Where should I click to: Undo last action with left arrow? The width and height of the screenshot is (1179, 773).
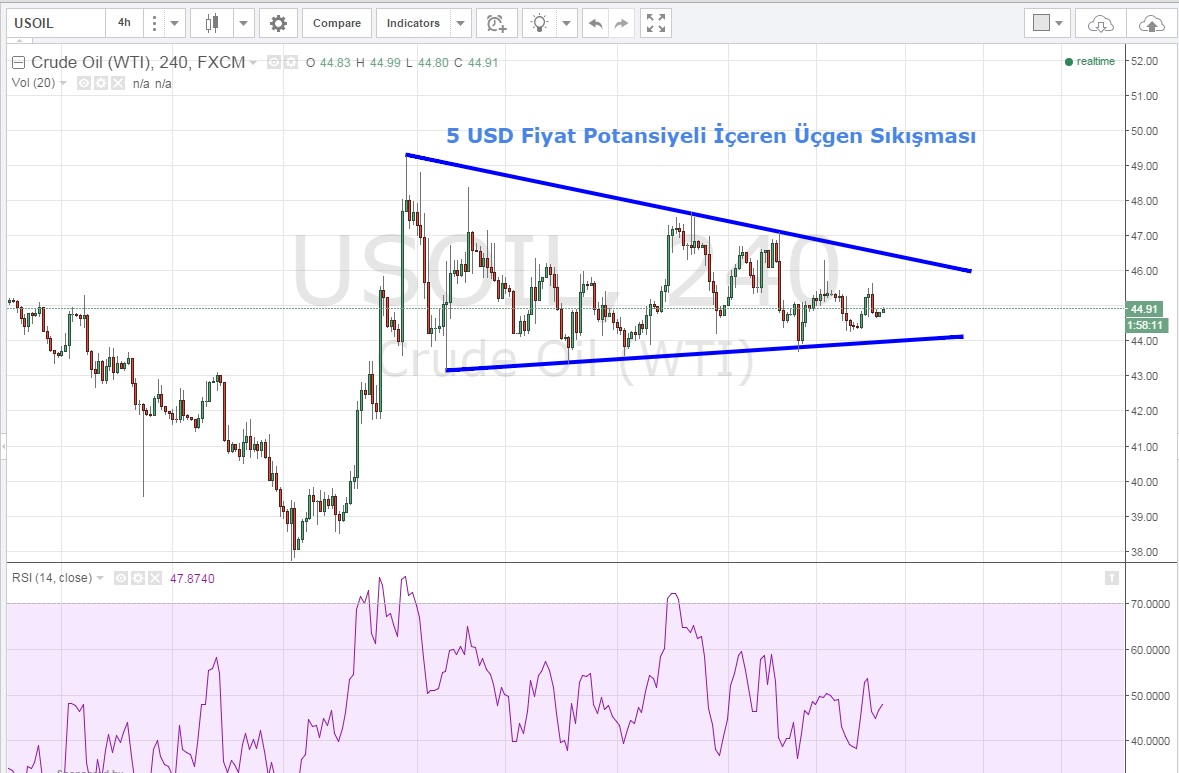596,23
